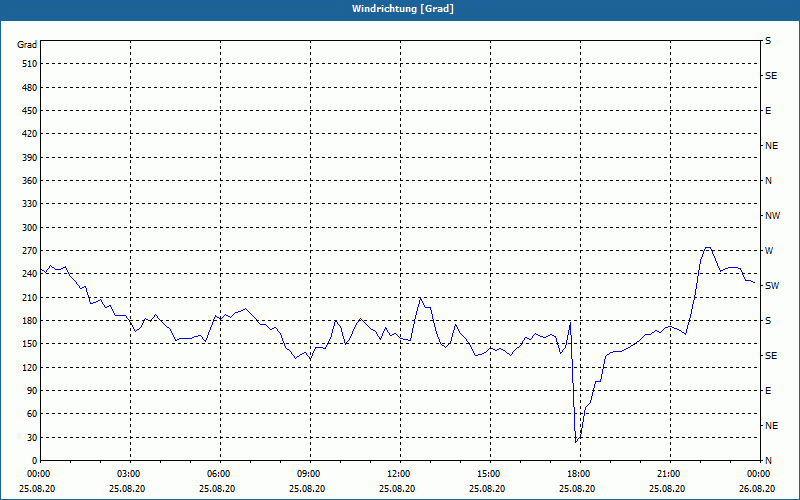The width and height of the screenshot is (800, 500).
Task: Click the 18:00 time label
Action: [x=577, y=474]
